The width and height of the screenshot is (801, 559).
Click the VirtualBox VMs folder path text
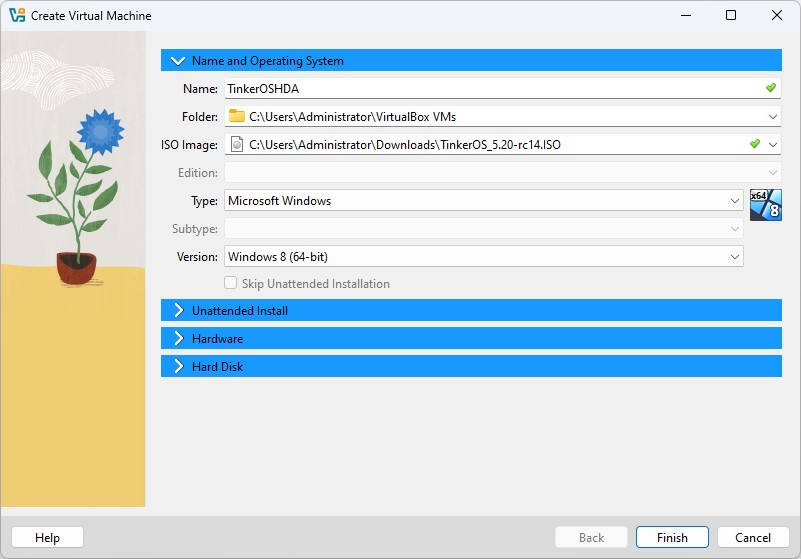[x=352, y=117]
